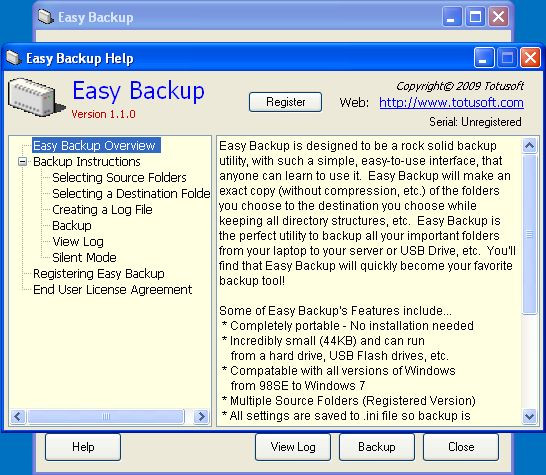This screenshot has height=475, width=546.
Task: Click the large Easy Backup heading
Action: point(138,90)
